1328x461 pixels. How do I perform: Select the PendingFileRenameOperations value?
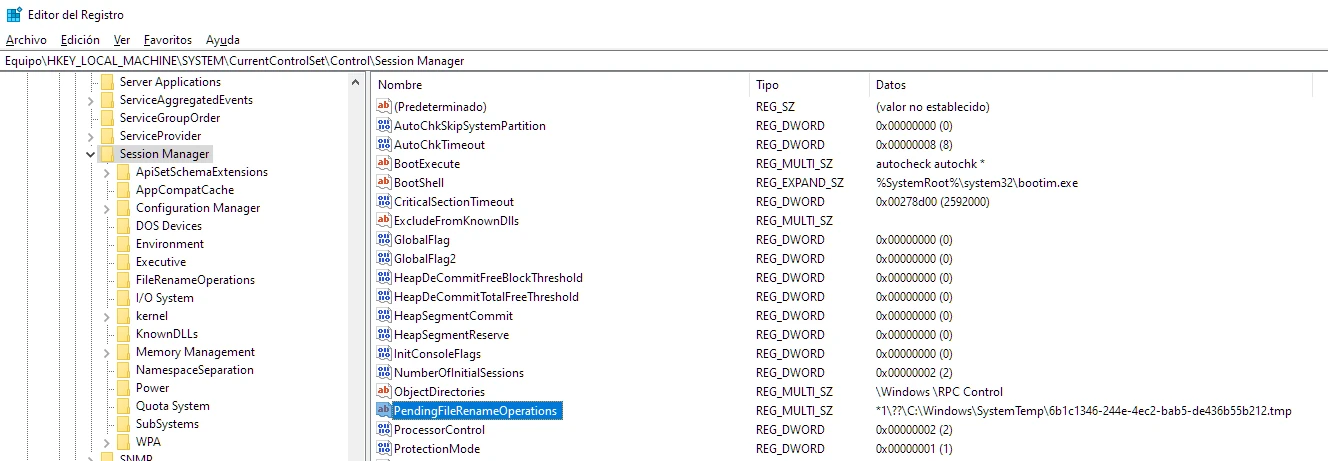(475, 411)
